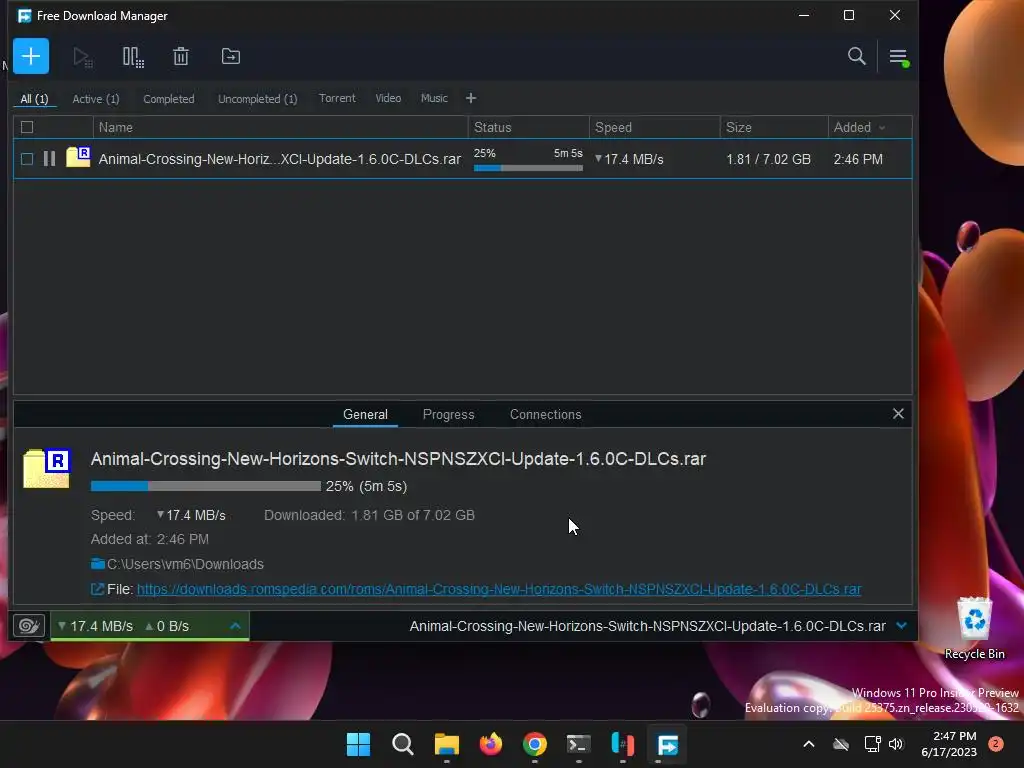Click the 0 B/s upload speed in status bar
Screen dimensions: 1024x768
167,626
